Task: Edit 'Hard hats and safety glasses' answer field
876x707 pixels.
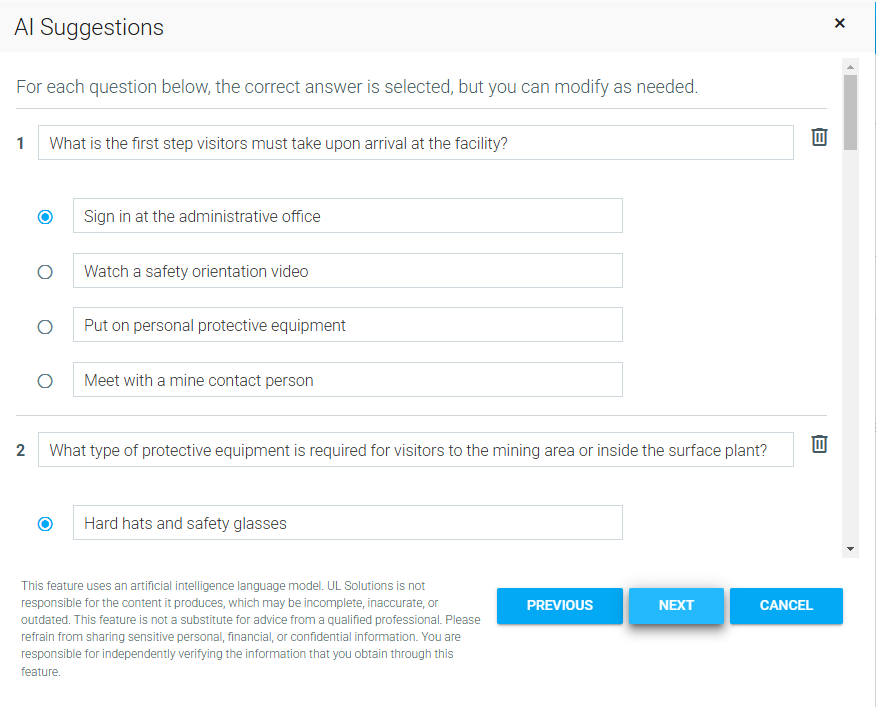Action: (347, 523)
